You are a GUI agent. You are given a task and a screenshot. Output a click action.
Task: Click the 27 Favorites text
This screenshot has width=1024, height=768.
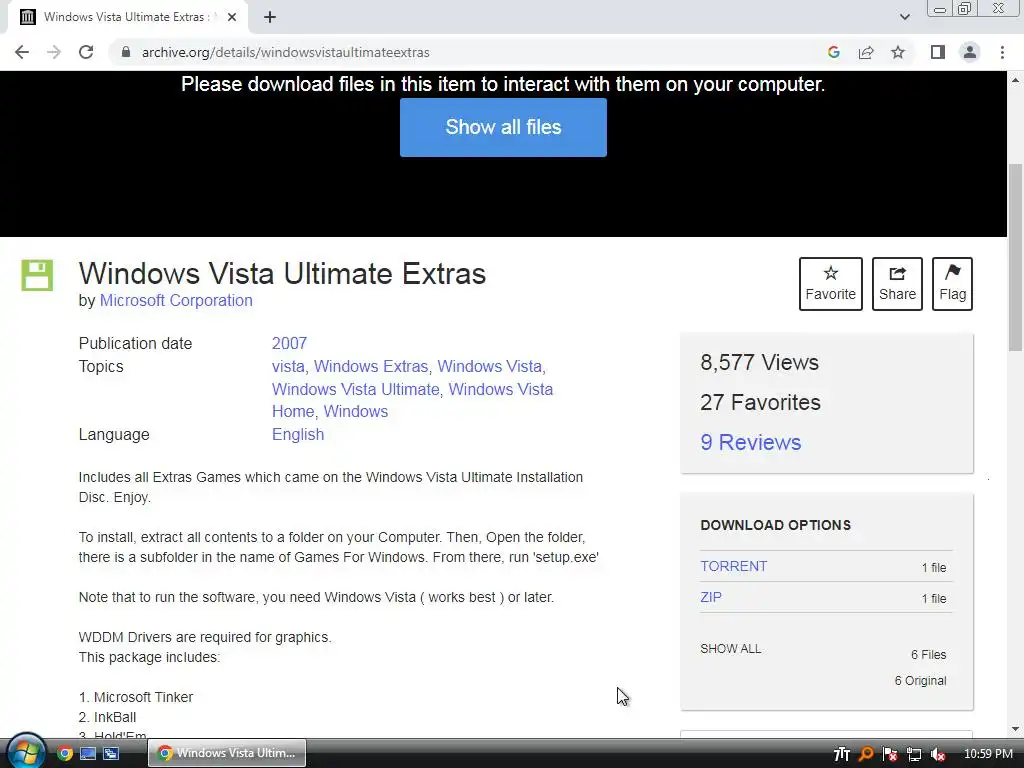click(x=760, y=402)
